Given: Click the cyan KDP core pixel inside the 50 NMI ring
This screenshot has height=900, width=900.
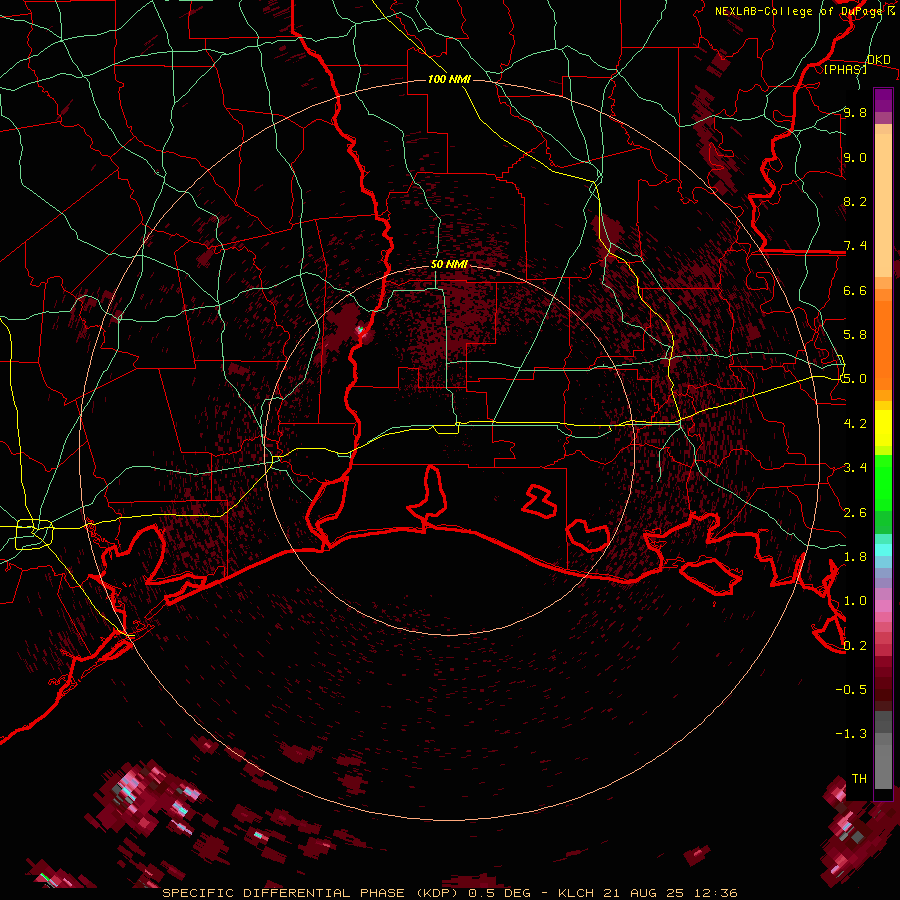Looking at the screenshot, I should coord(360,330).
